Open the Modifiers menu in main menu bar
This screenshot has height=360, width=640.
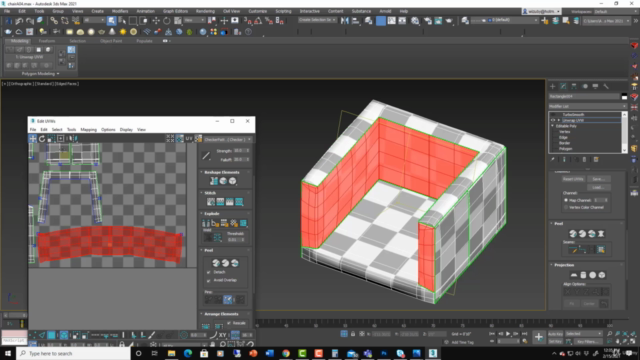coord(120,11)
